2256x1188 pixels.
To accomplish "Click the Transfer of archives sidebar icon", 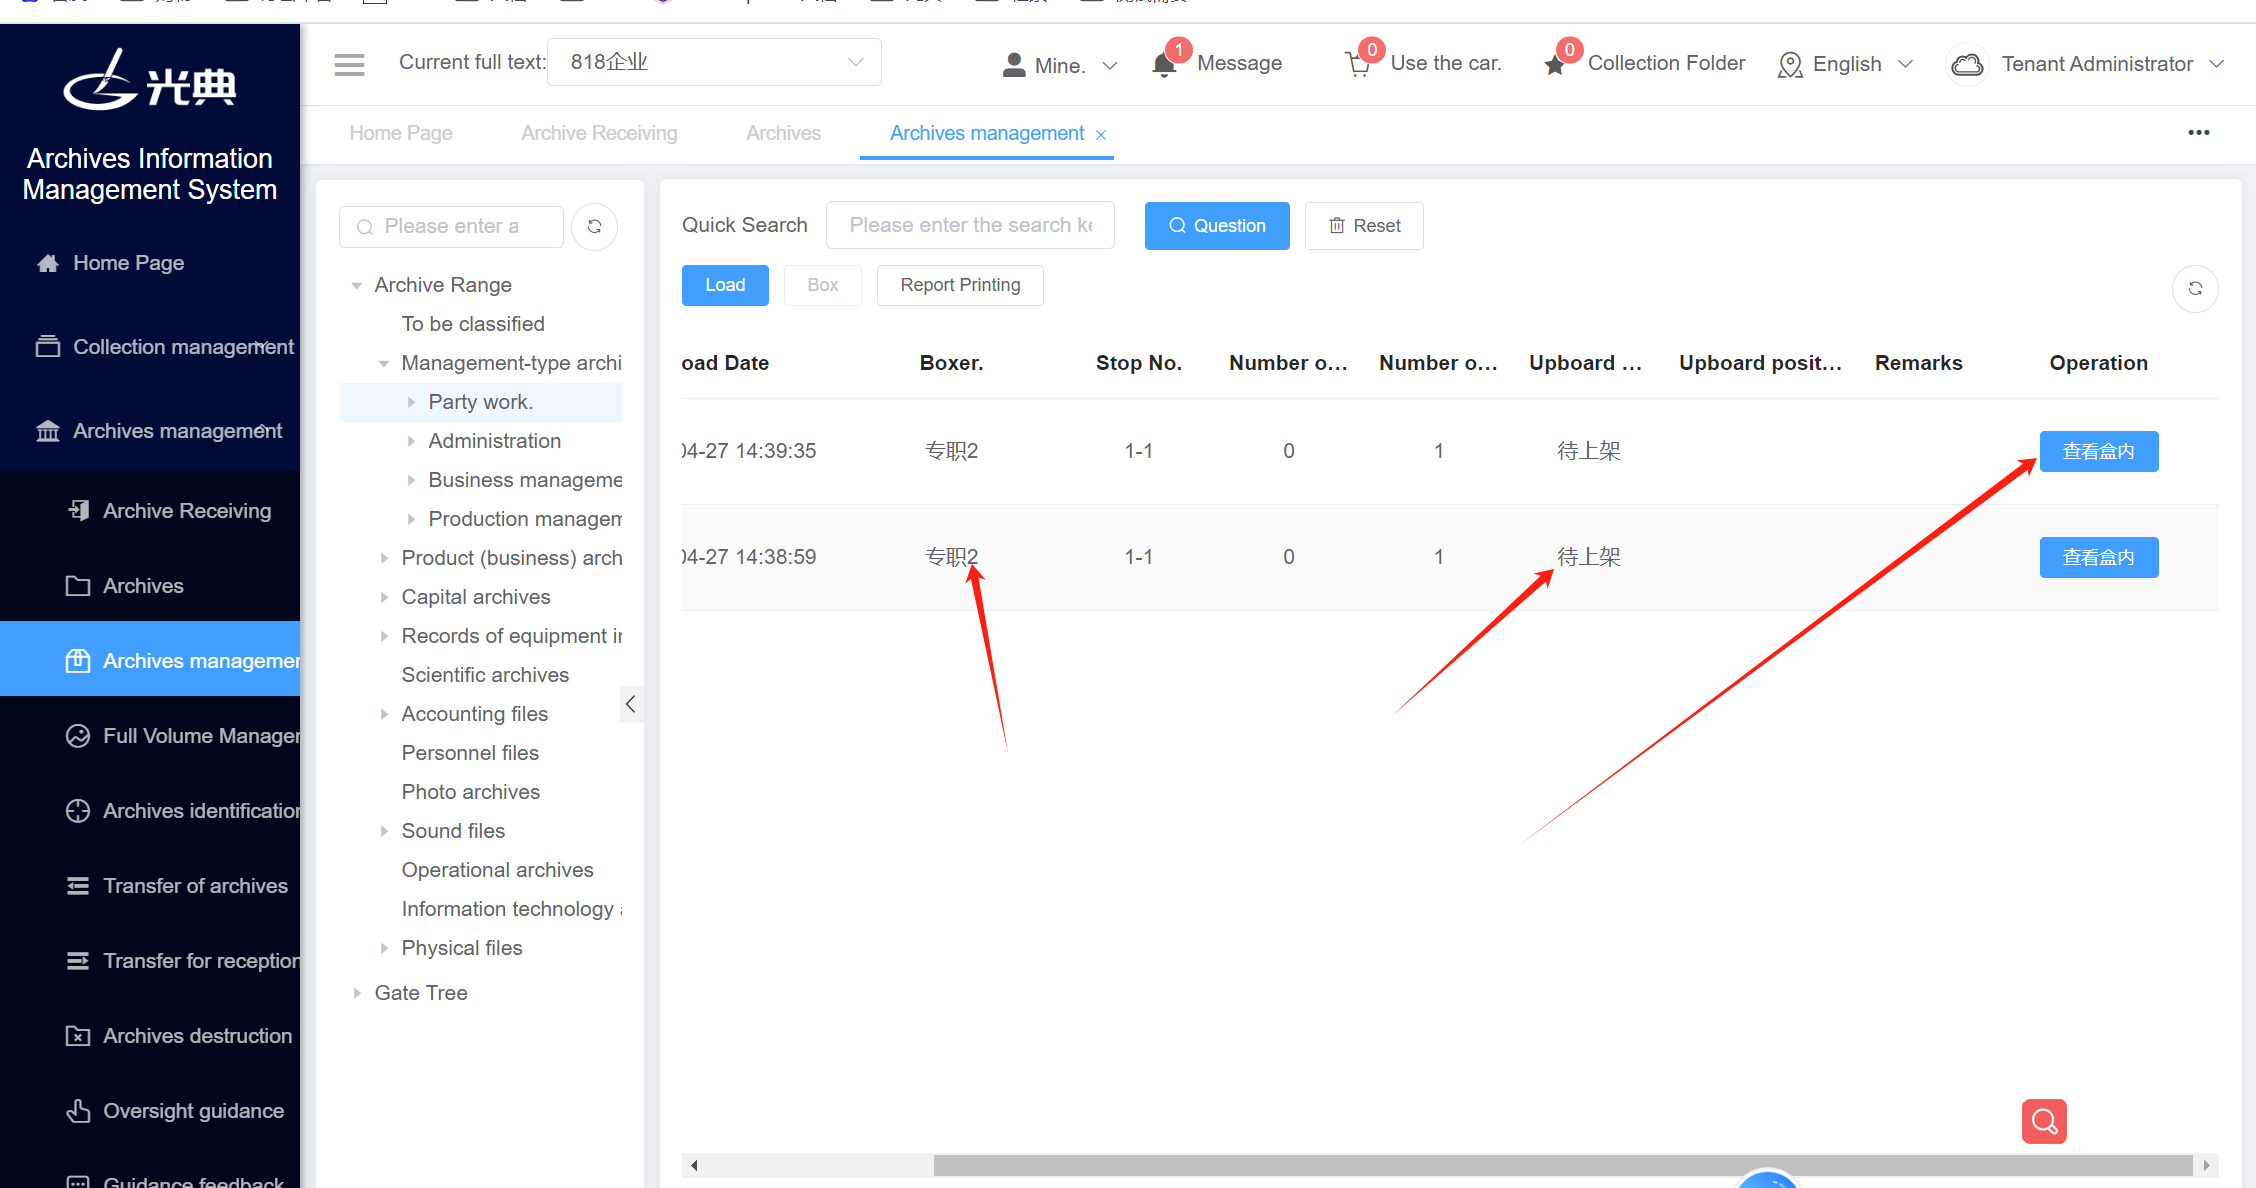I will click(x=78, y=886).
